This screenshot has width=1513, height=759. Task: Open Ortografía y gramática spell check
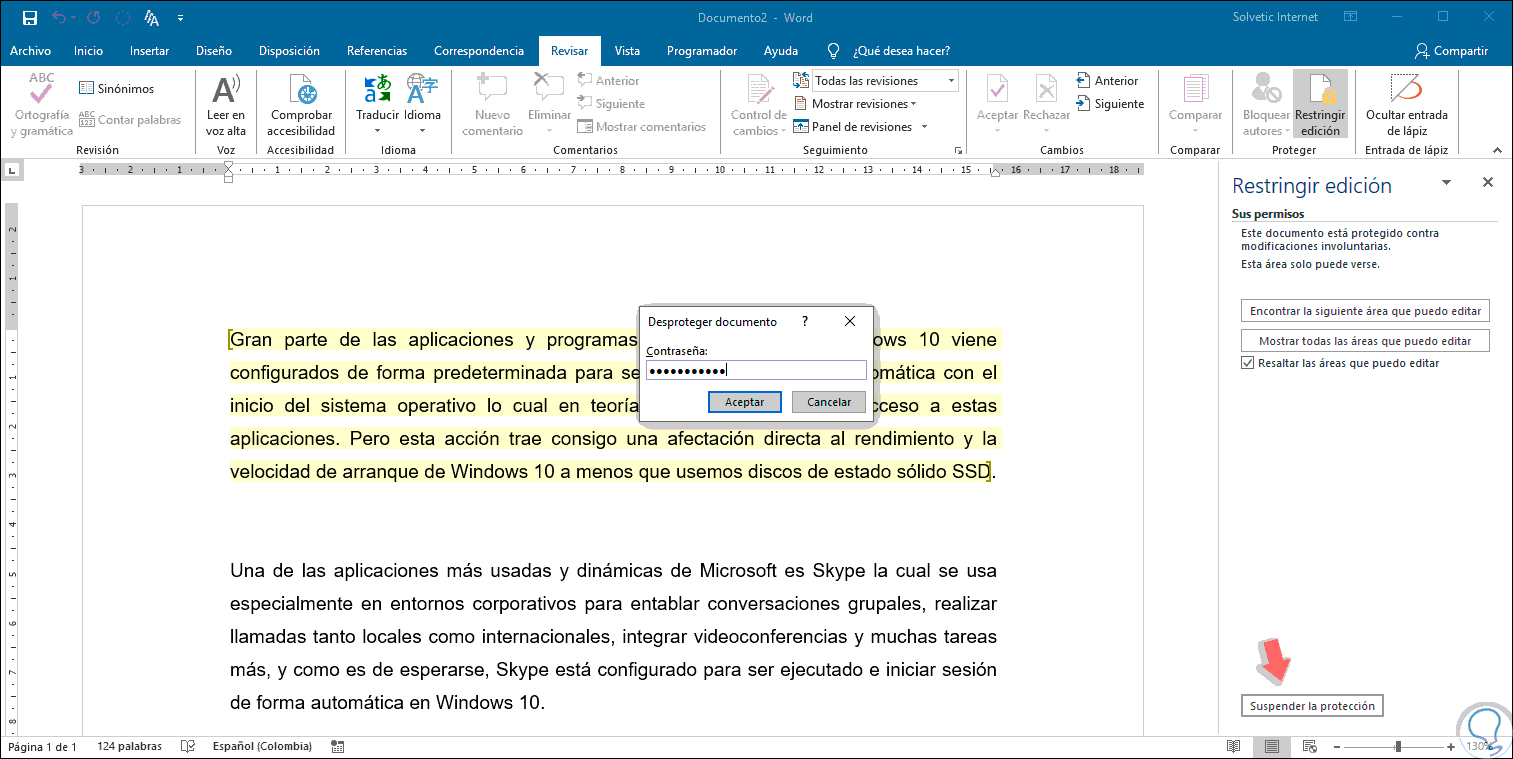(x=42, y=105)
